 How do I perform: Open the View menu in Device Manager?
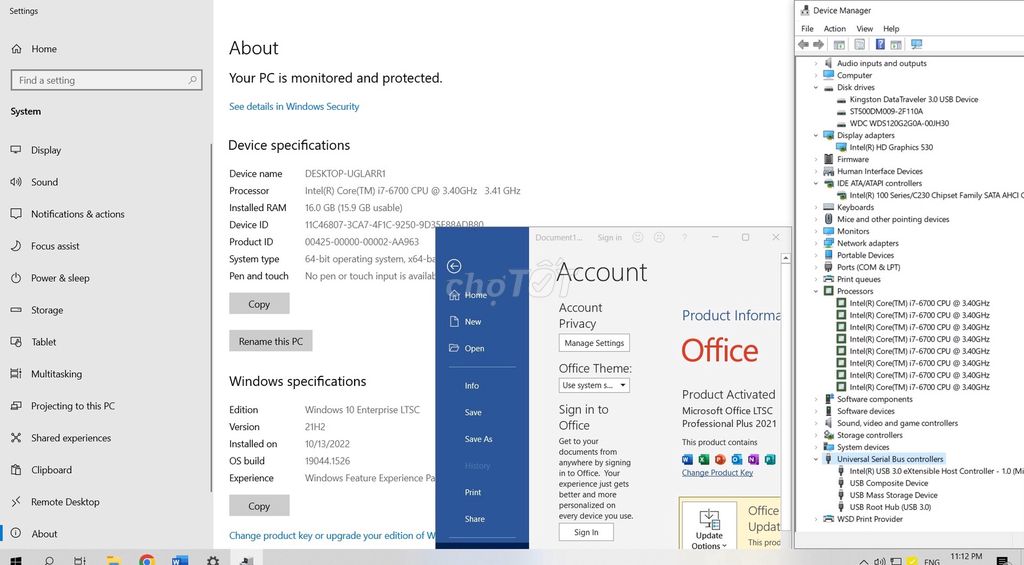tap(865, 29)
